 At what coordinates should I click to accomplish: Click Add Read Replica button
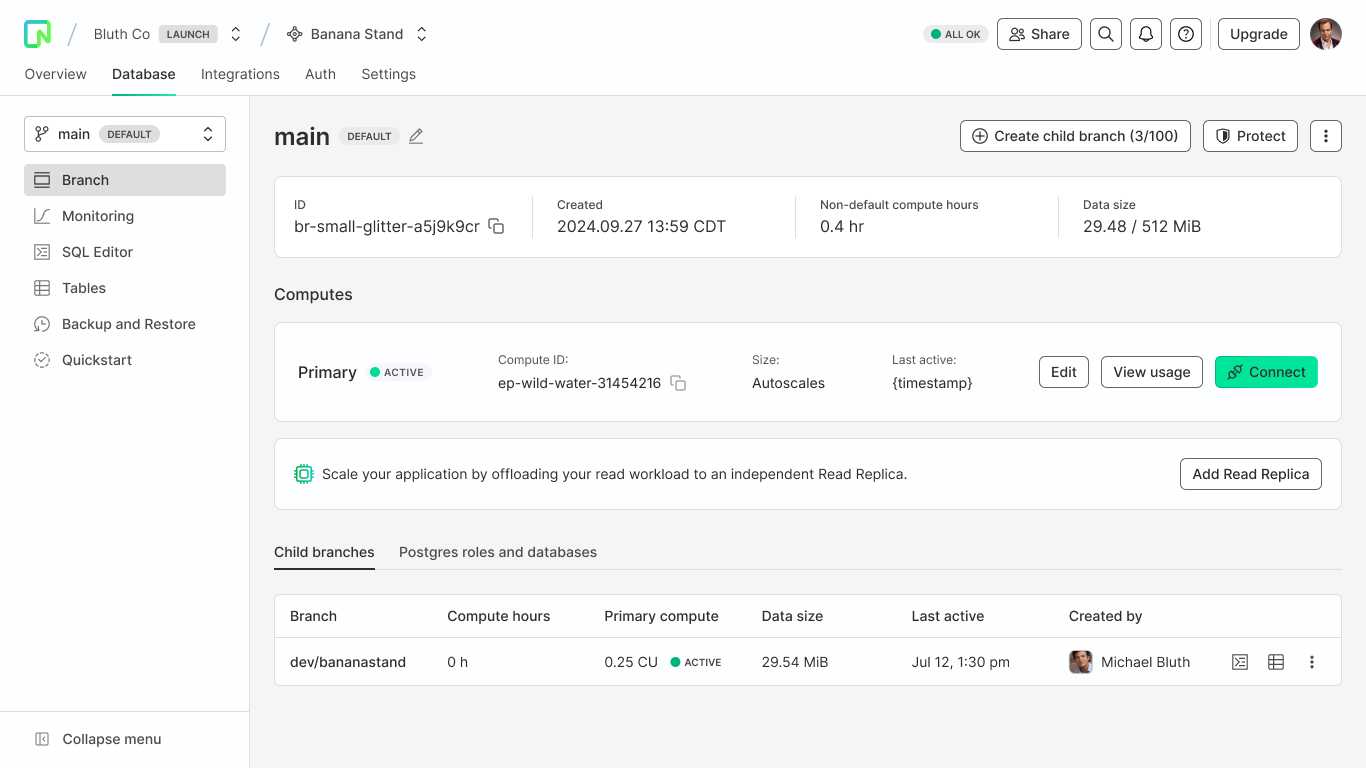pyautogui.click(x=1250, y=474)
